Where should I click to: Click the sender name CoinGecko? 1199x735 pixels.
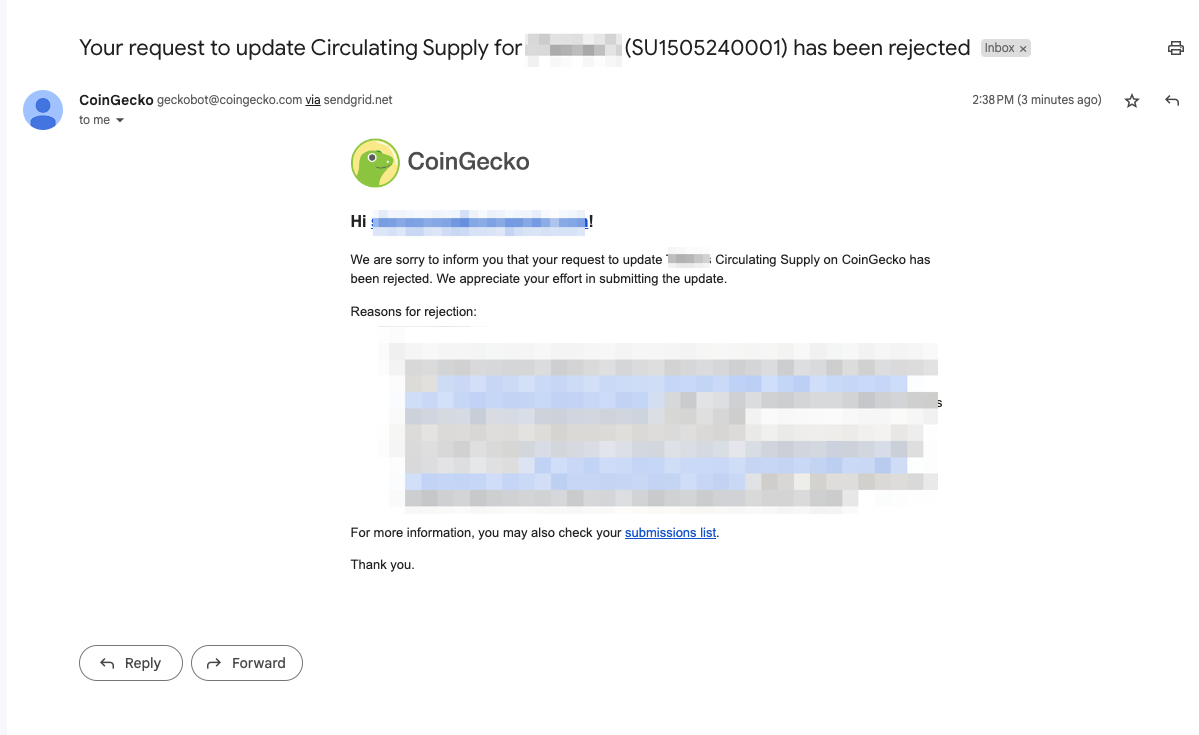(116, 100)
